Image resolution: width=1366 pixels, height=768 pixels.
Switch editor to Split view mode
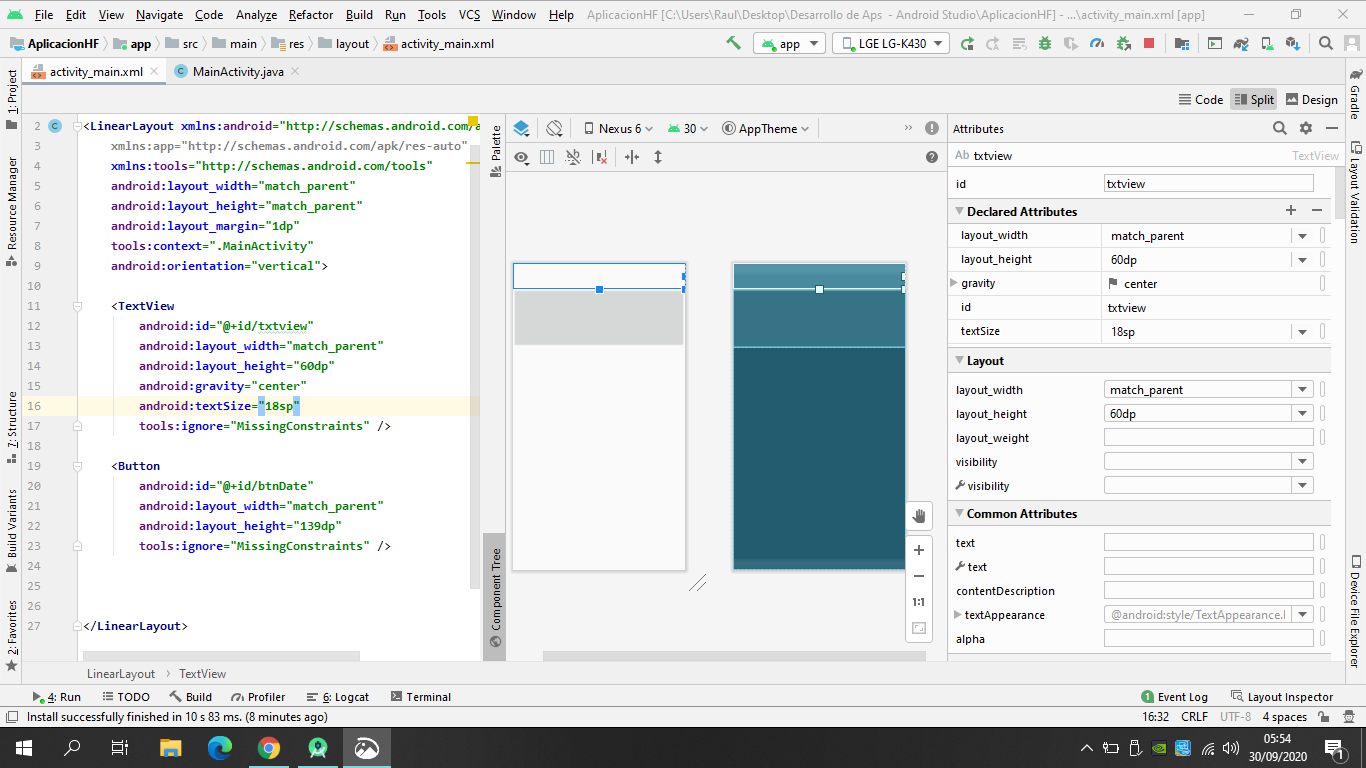click(1254, 99)
